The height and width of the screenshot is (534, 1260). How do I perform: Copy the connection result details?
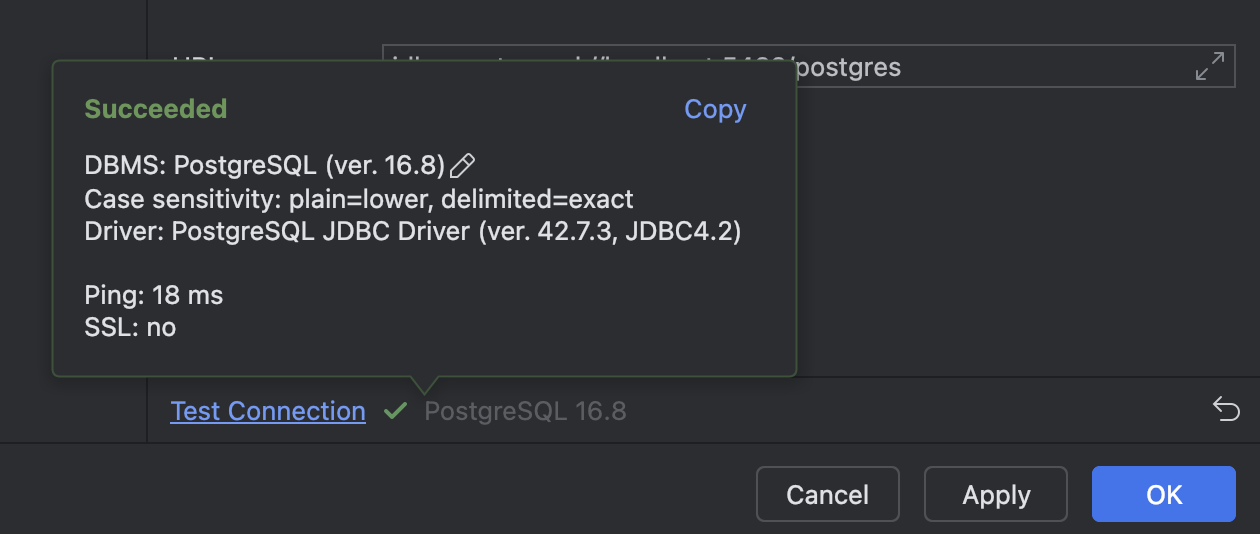(x=715, y=109)
